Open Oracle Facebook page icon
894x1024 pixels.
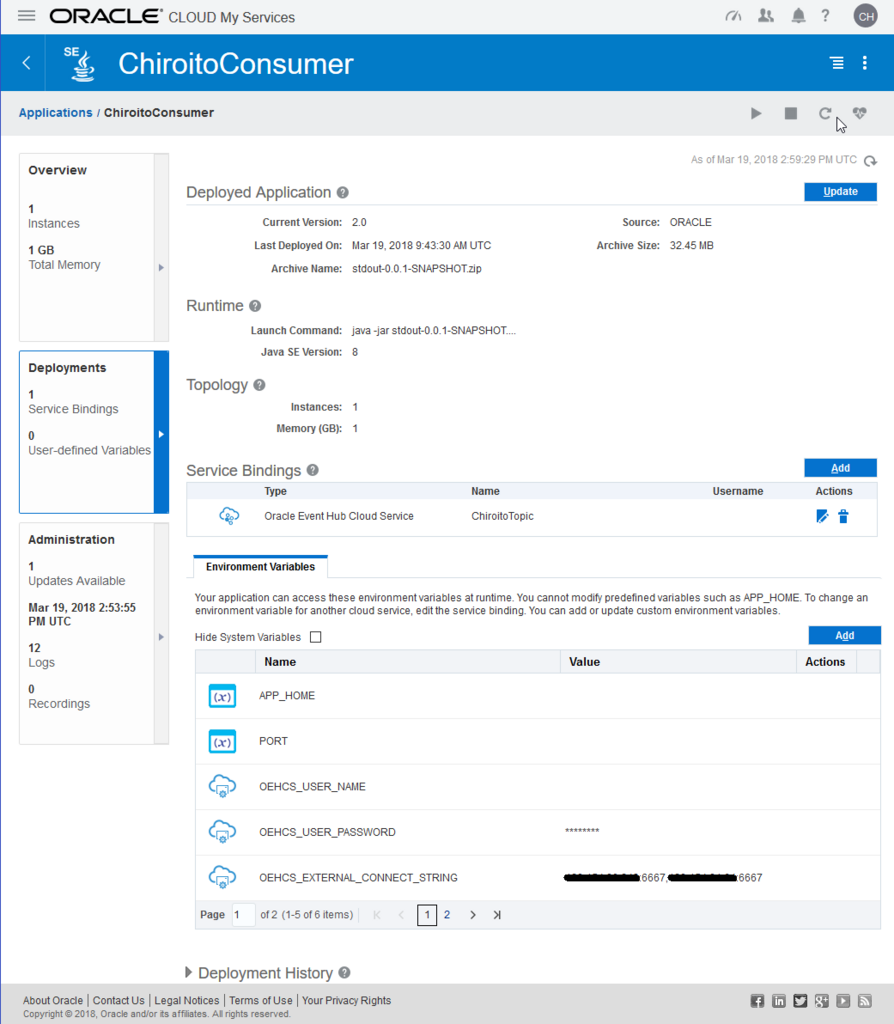(x=758, y=1001)
